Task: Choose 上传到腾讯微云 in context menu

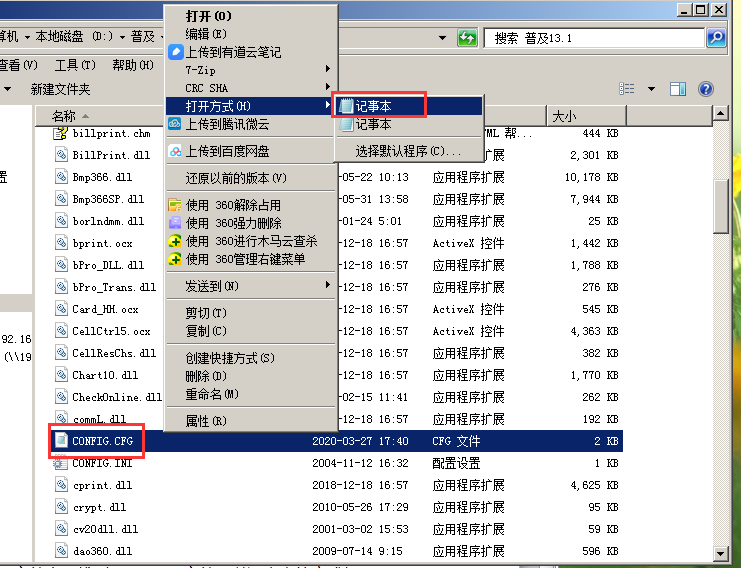Action: coord(227,125)
